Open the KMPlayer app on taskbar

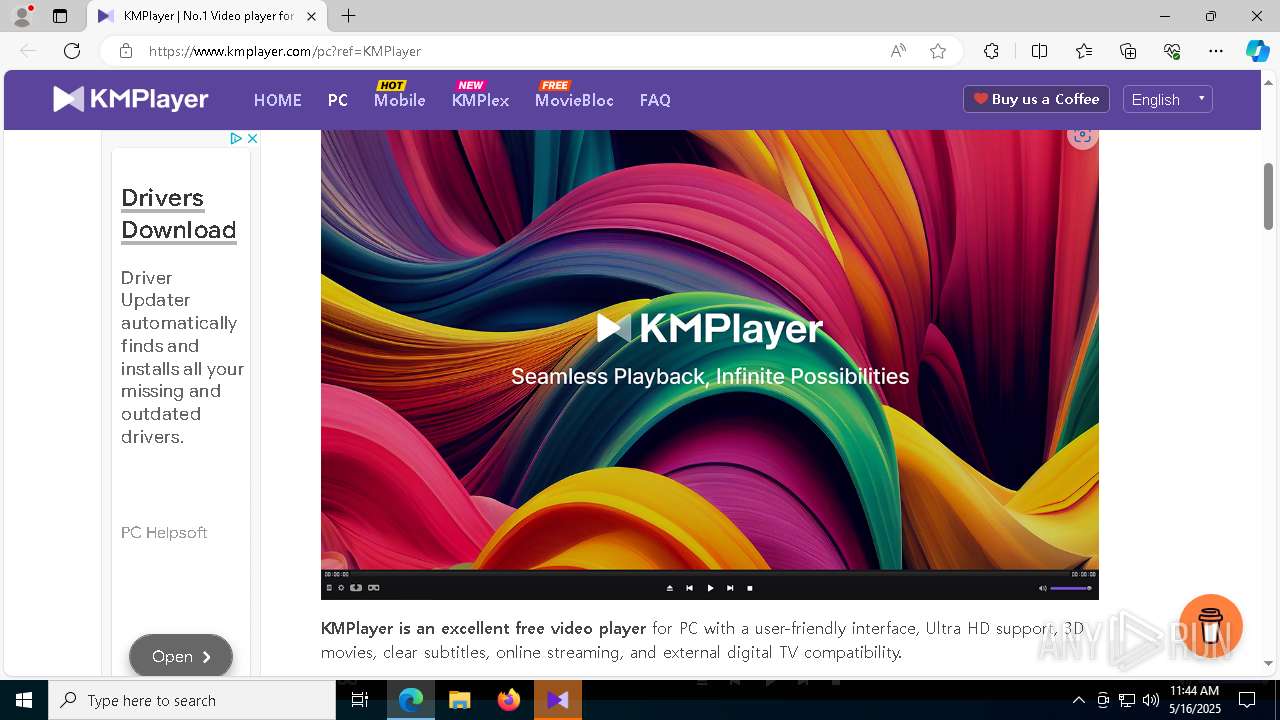[558, 700]
